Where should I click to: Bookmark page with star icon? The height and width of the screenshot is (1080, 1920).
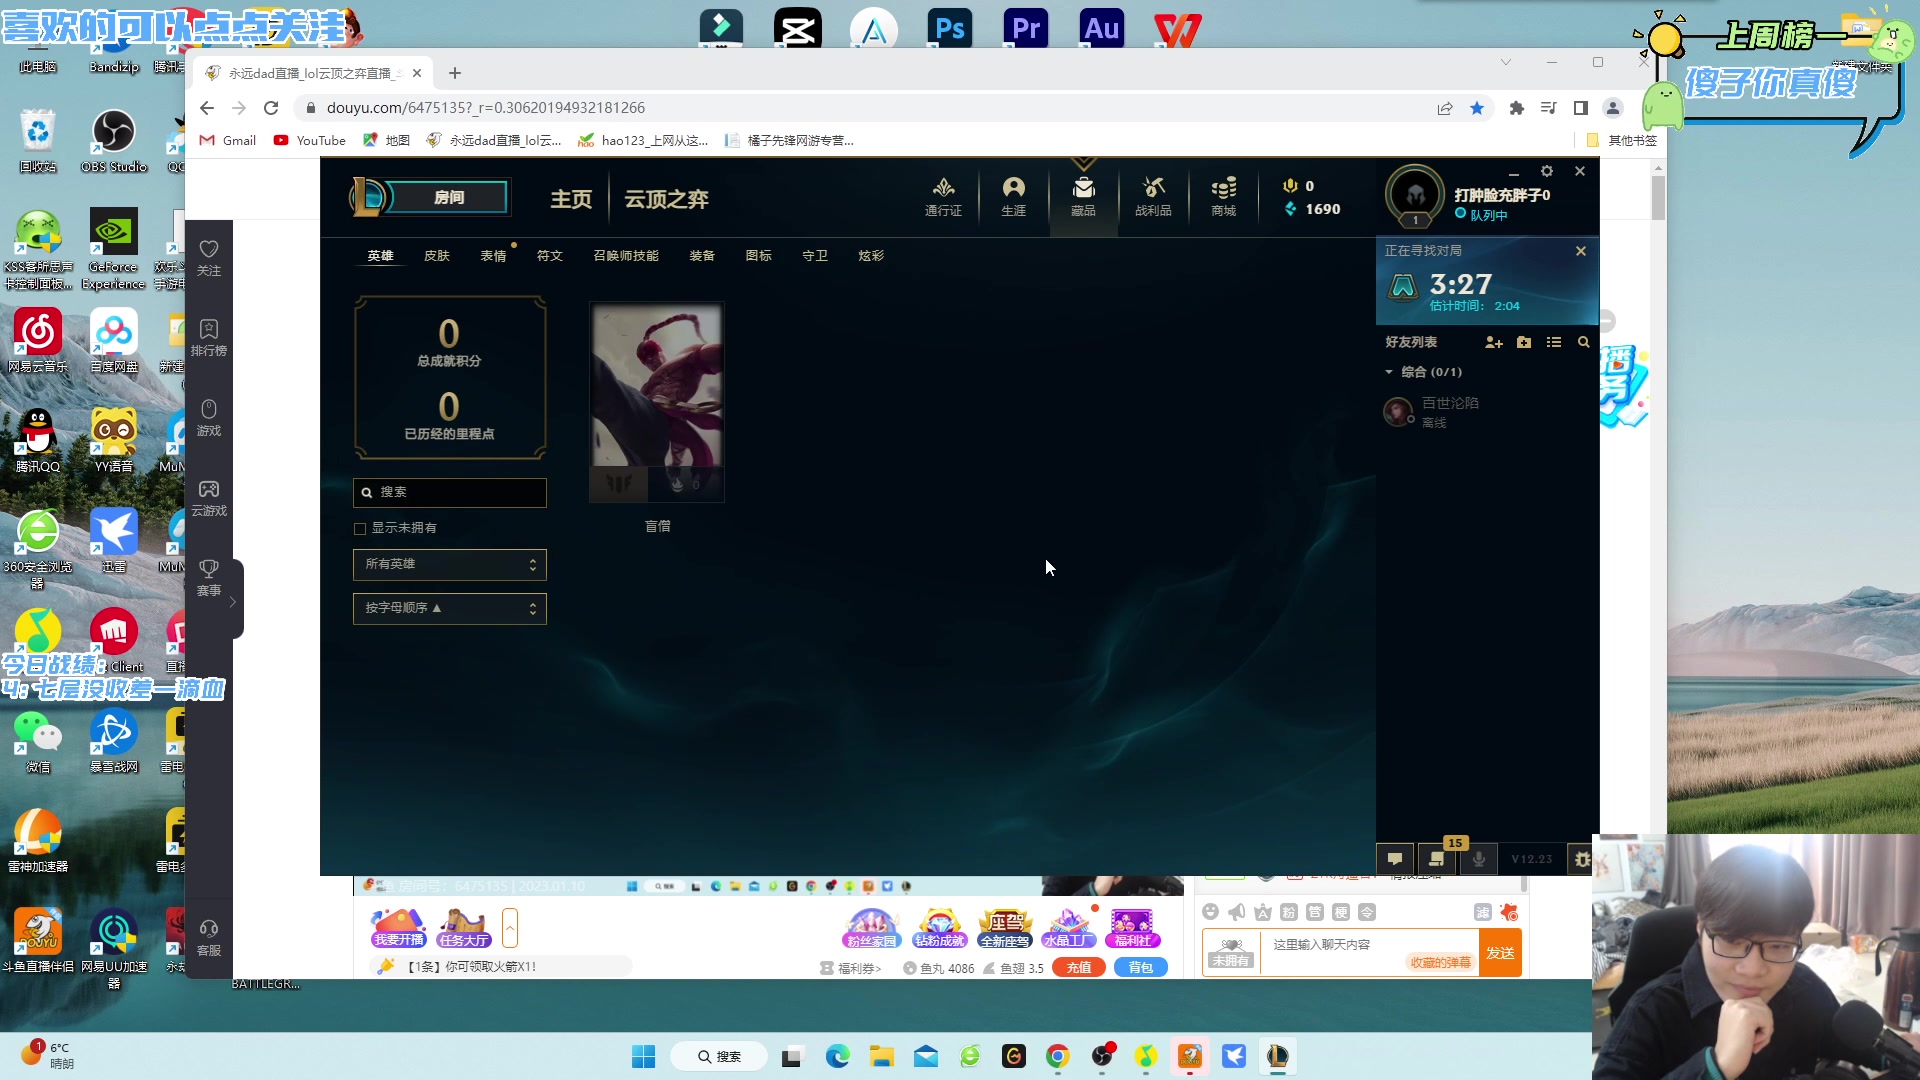tap(1477, 108)
